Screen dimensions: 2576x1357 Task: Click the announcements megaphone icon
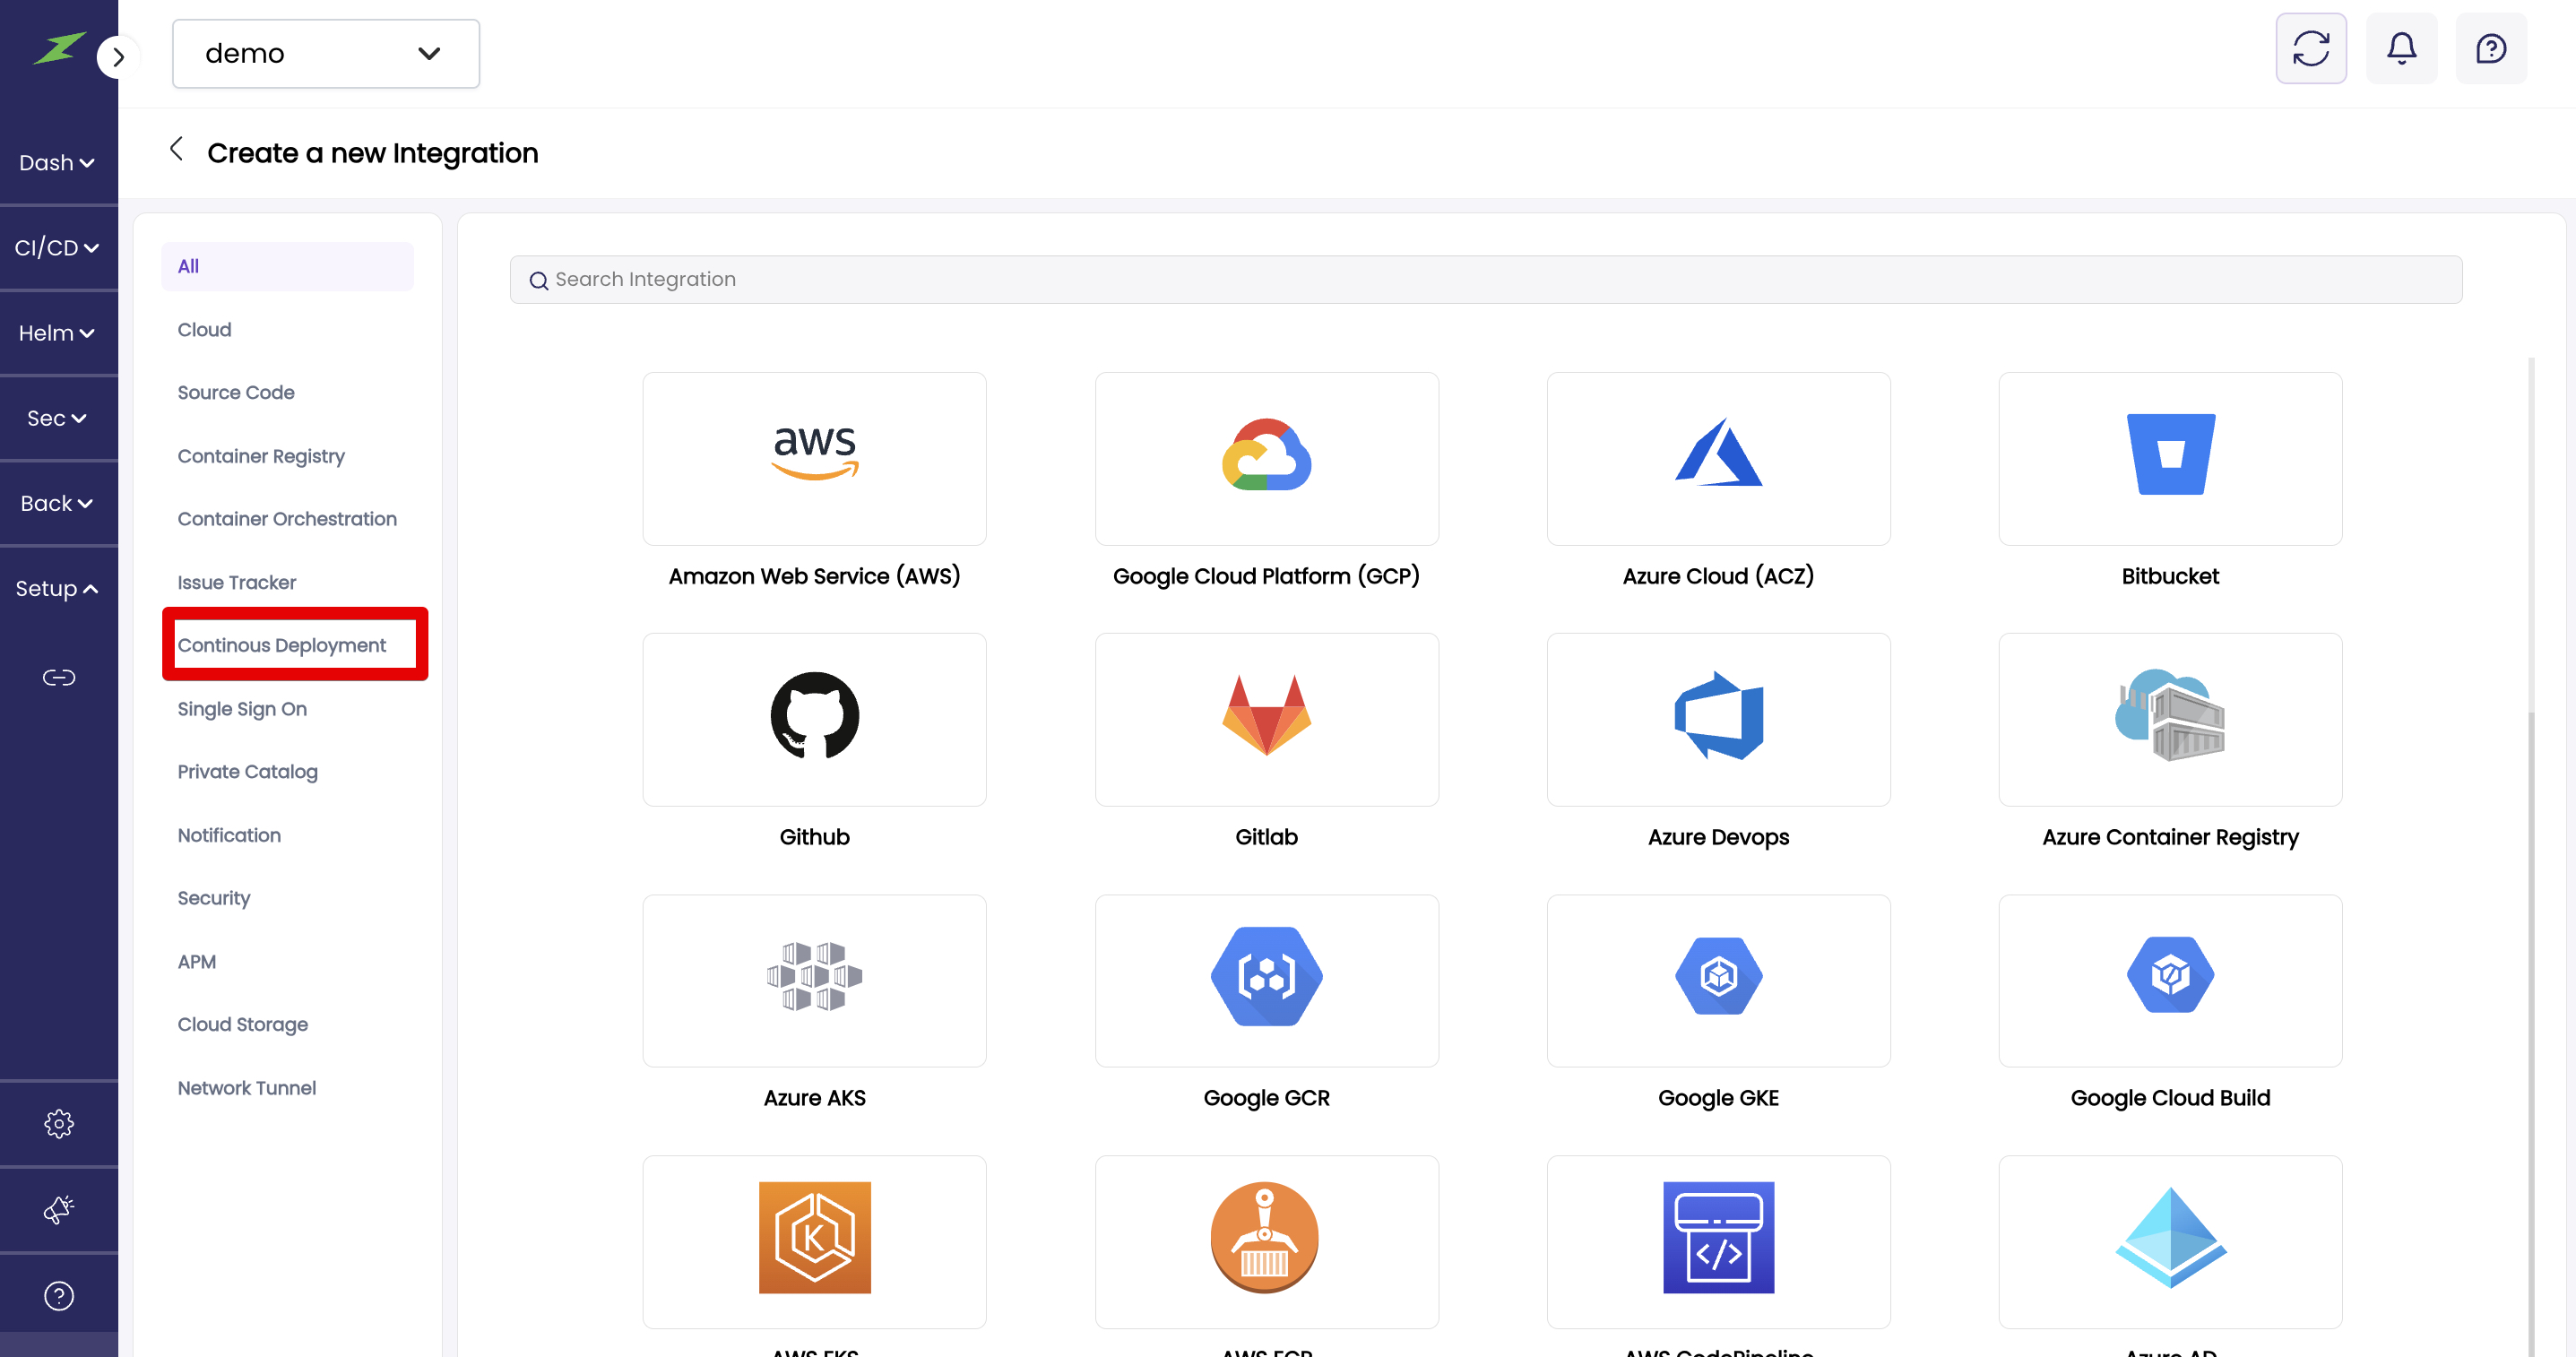point(58,1209)
